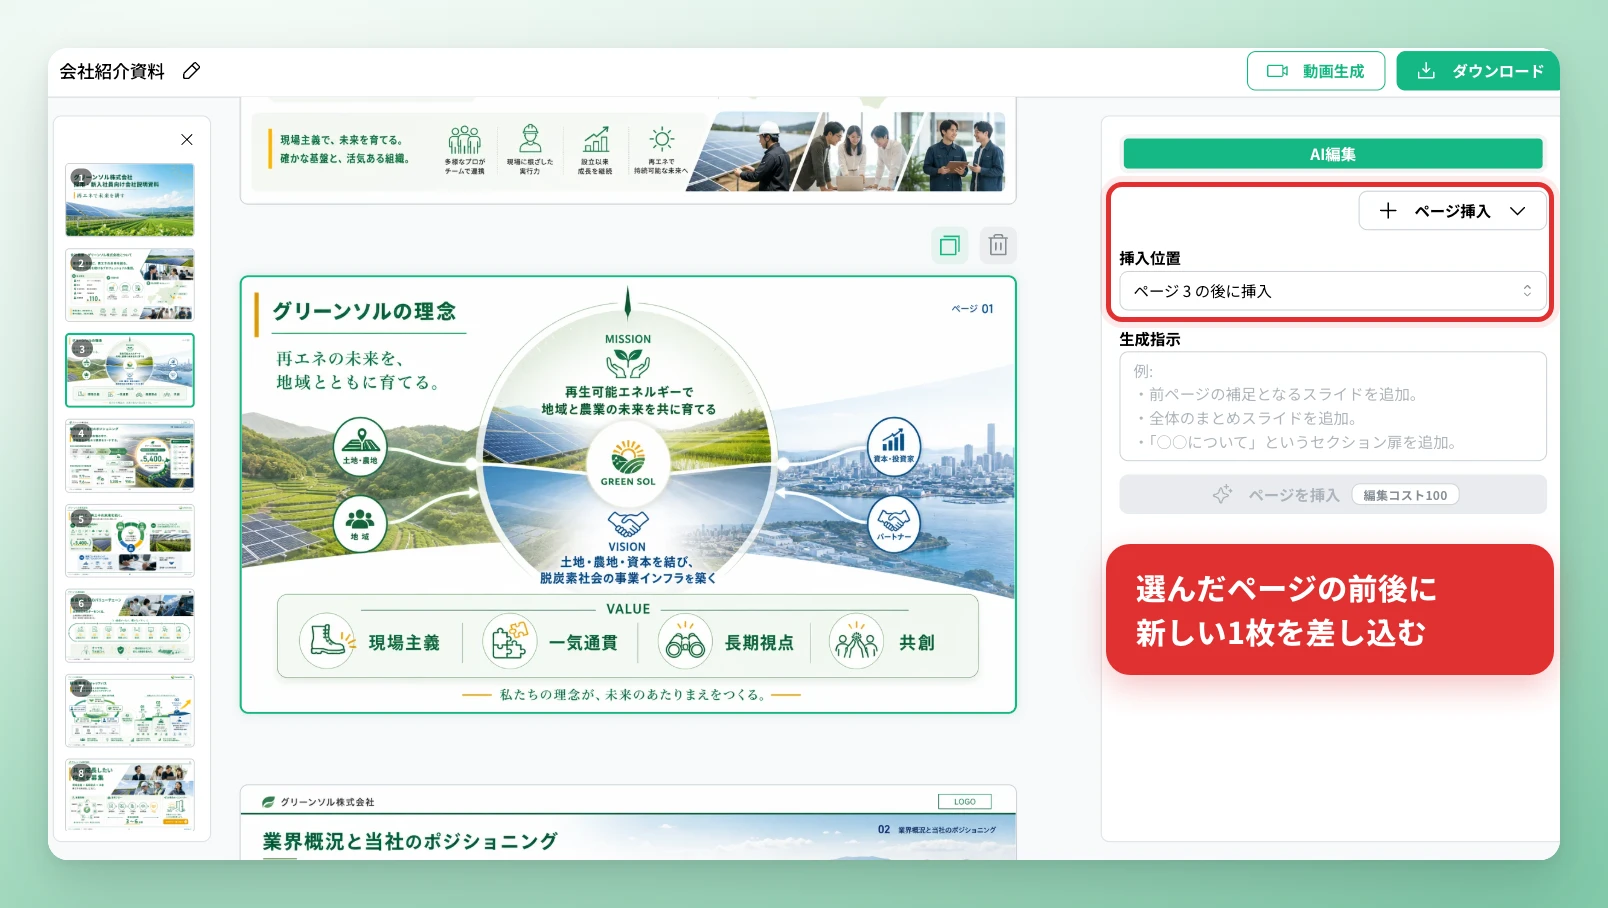Click the 動画生成 button
This screenshot has width=1608, height=908.
point(1316,71)
